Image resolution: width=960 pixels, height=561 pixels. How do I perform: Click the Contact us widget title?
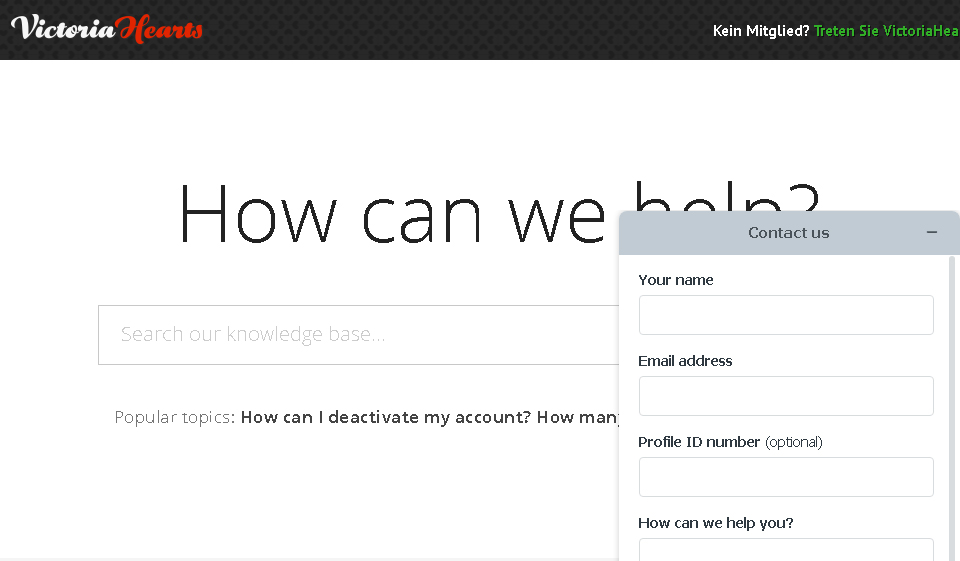(788, 233)
